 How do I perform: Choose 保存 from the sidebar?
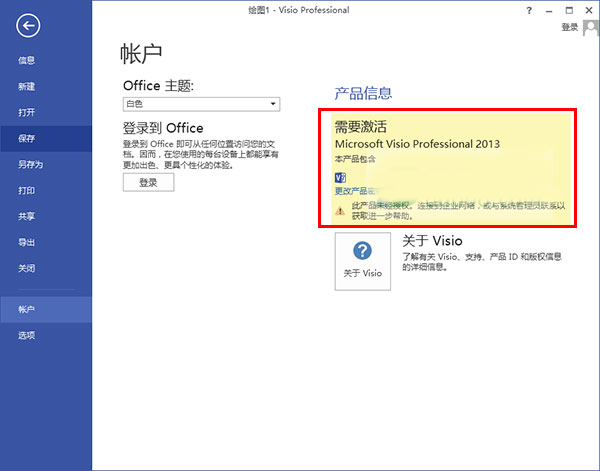[x=46, y=138]
